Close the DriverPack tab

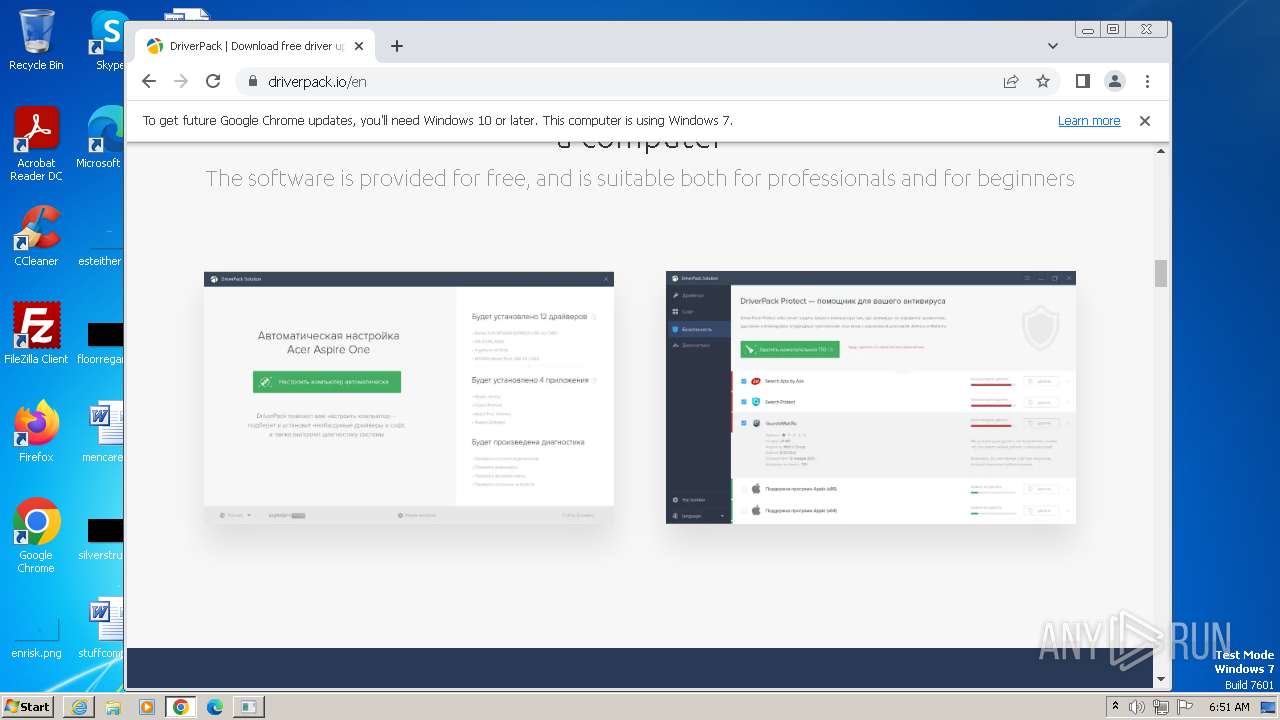click(359, 46)
